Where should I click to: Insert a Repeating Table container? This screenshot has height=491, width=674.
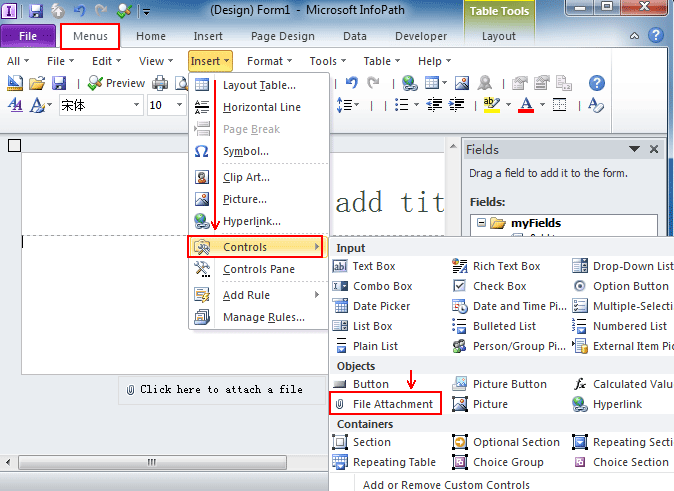click(x=385, y=462)
